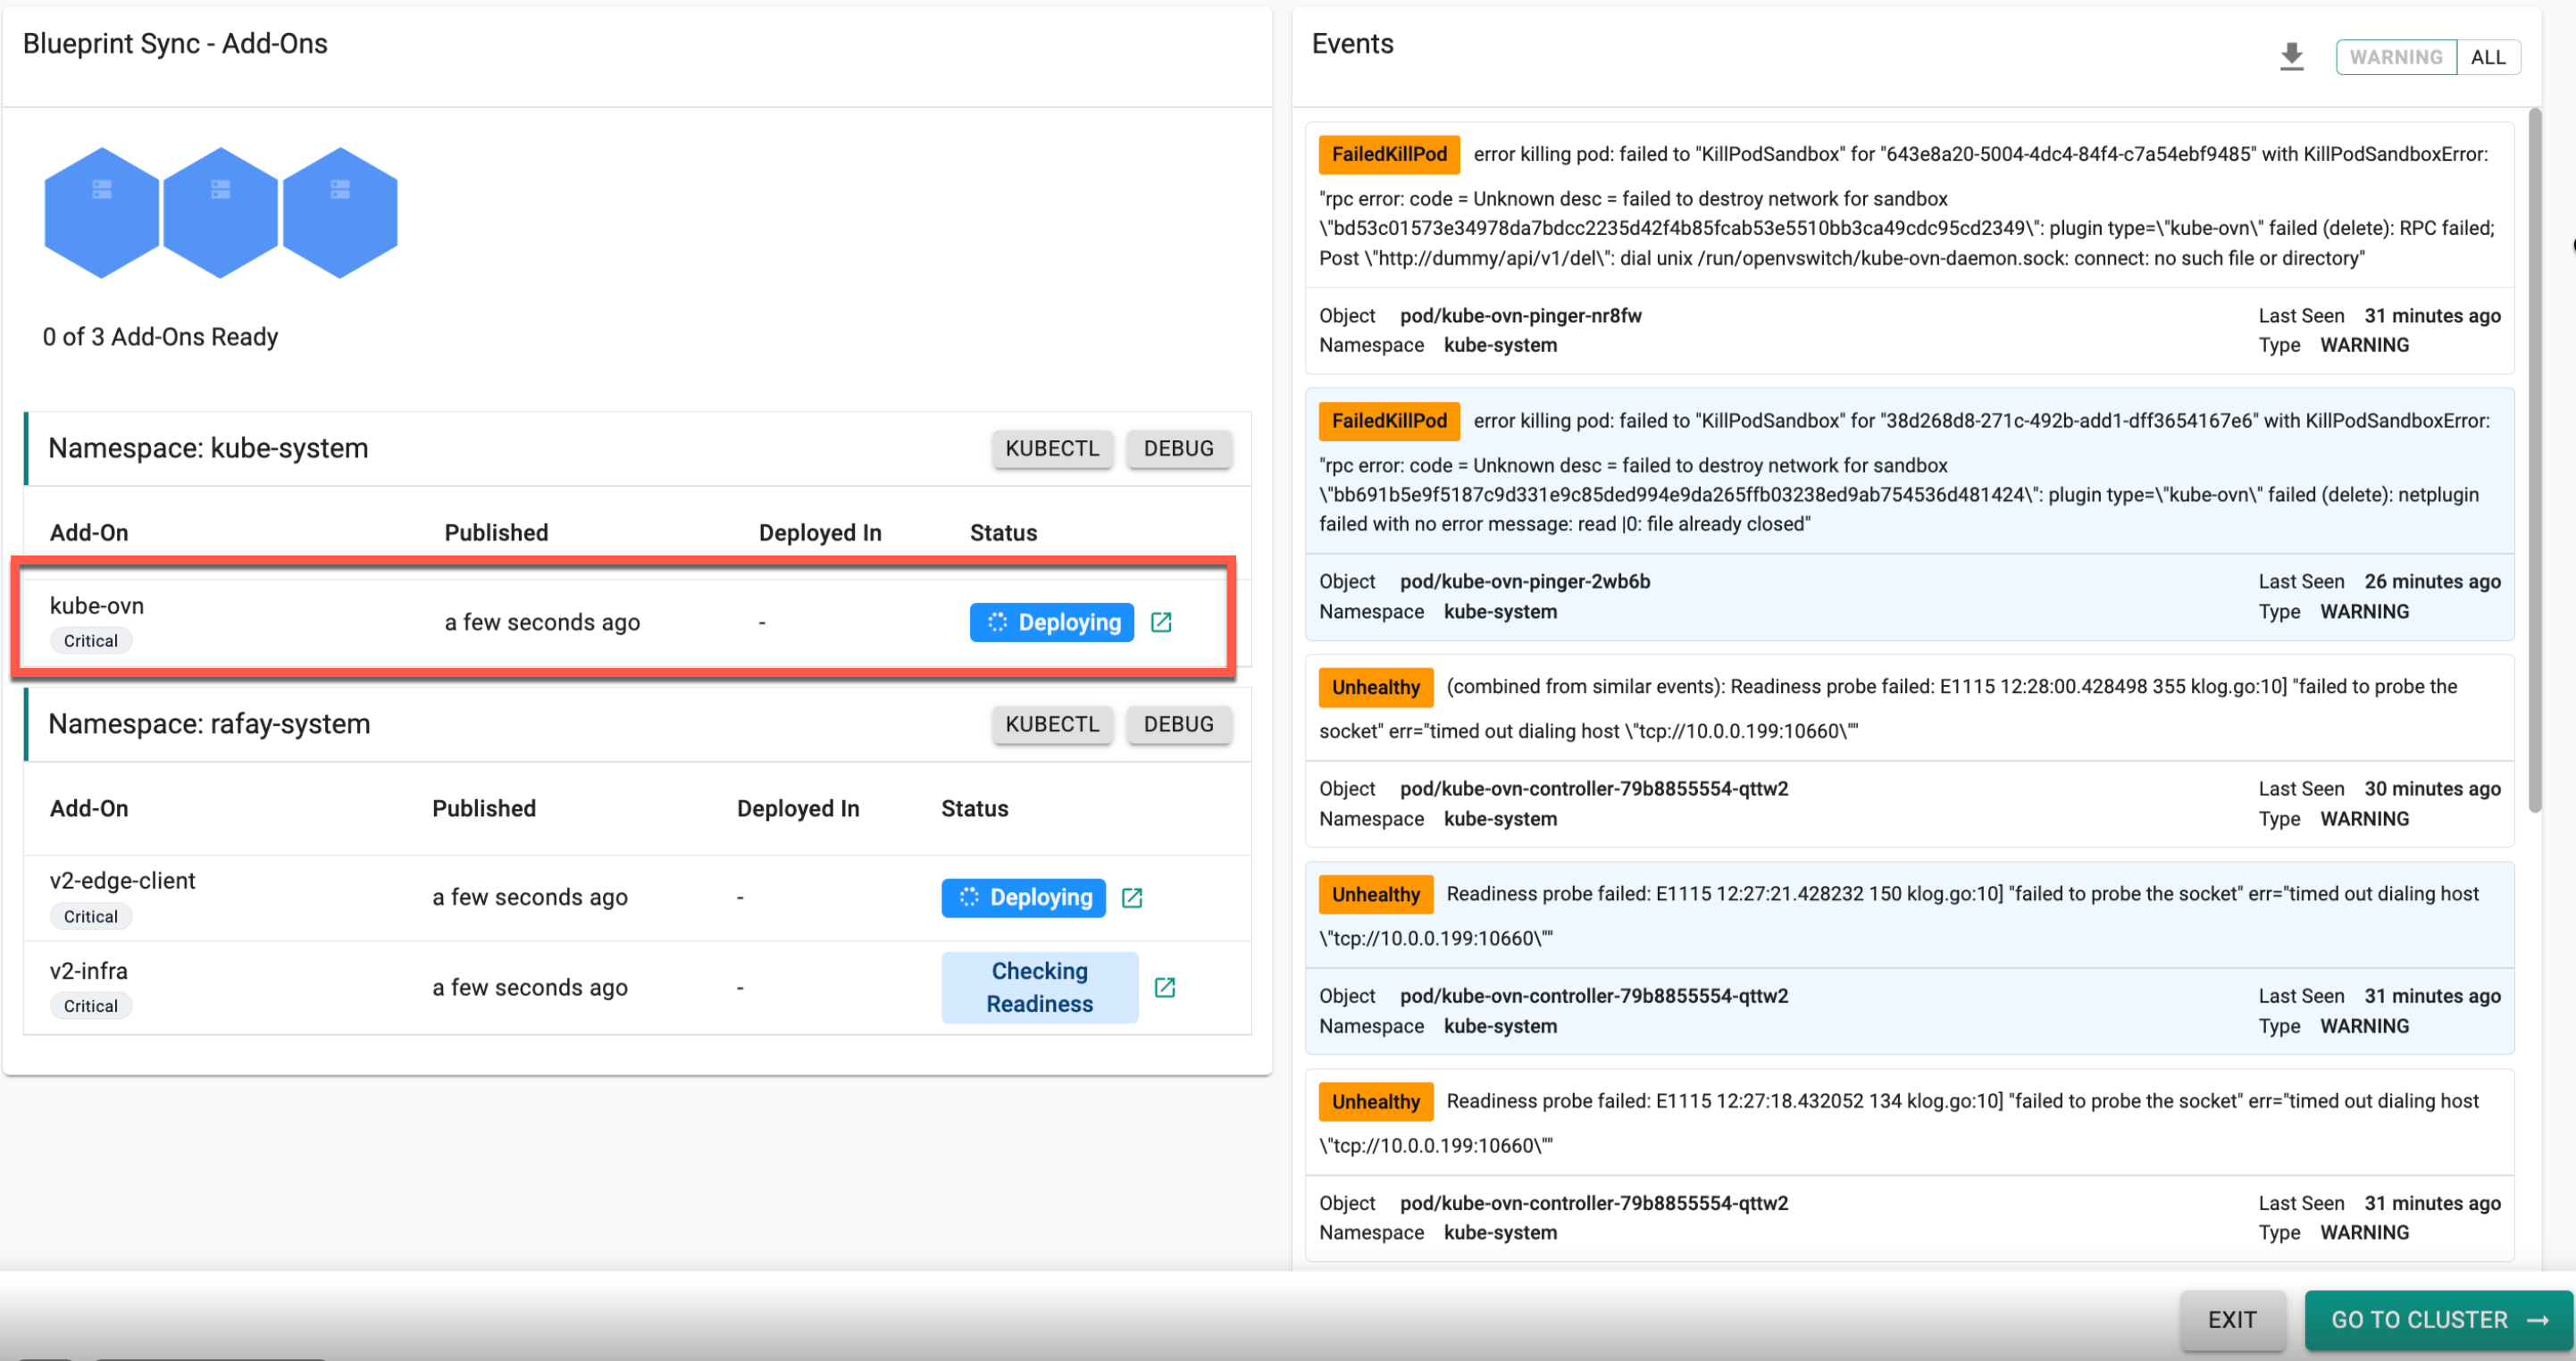
Task: Click kube-ovn Deploying status badge
Action: (1051, 622)
